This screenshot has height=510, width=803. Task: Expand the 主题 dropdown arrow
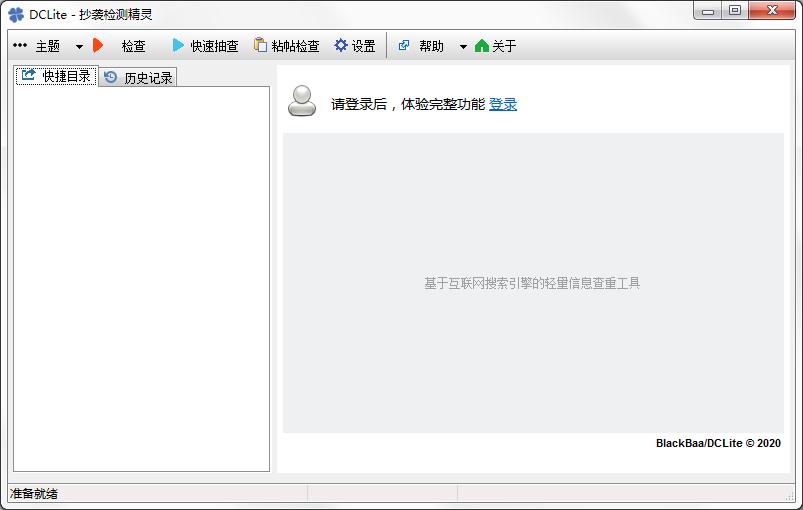click(79, 47)
